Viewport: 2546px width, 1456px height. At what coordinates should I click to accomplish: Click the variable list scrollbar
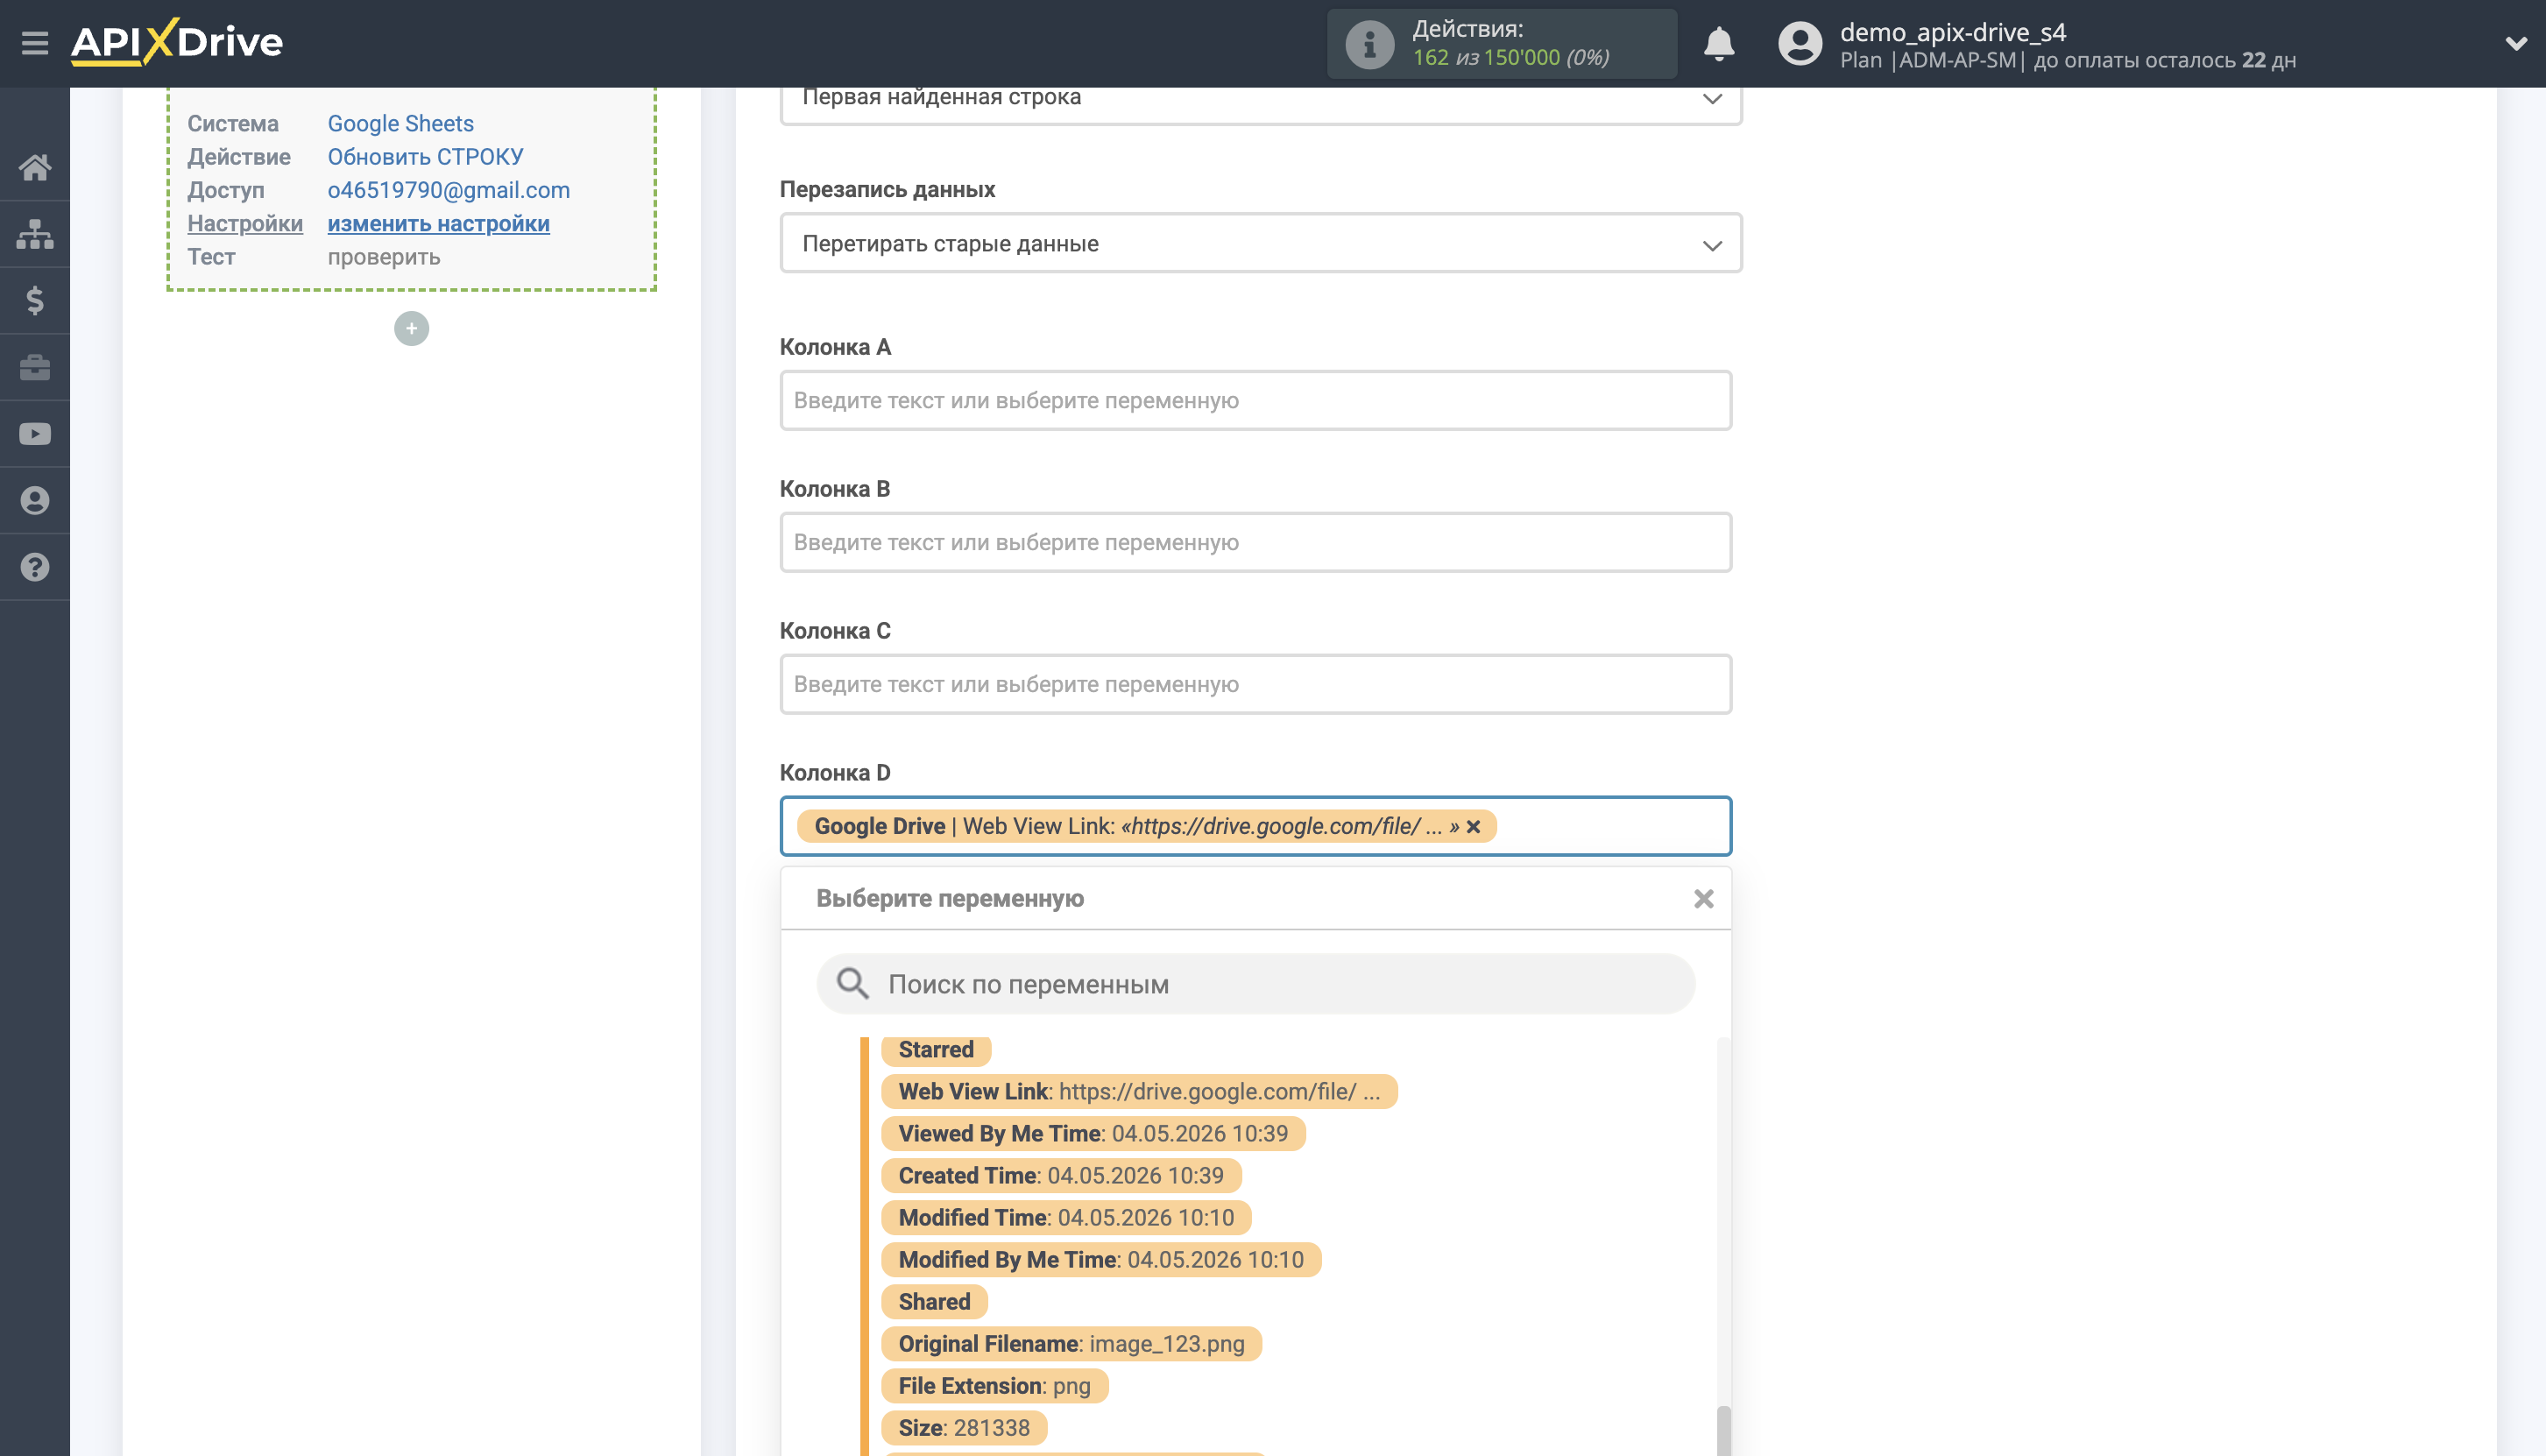(x=1723, y=1430)
